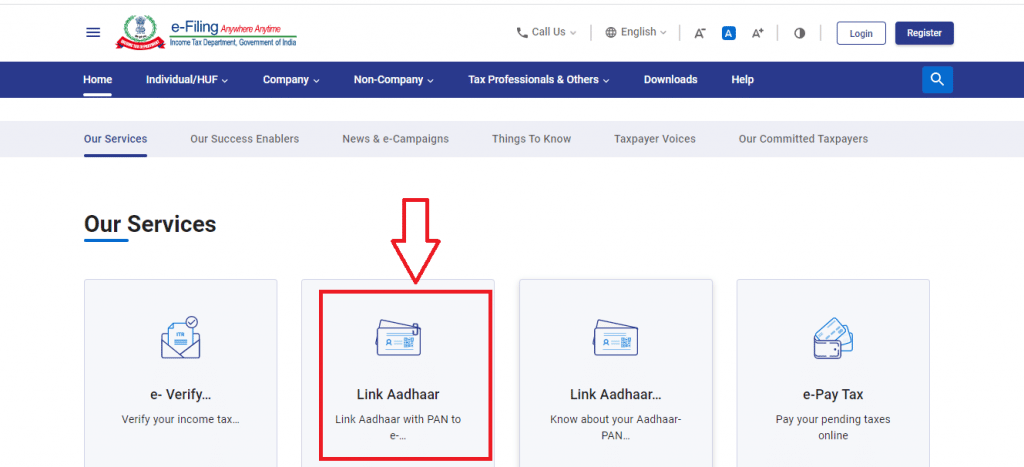
Task: Toggle the high contrast mode icon
Action: click(799, 33)
